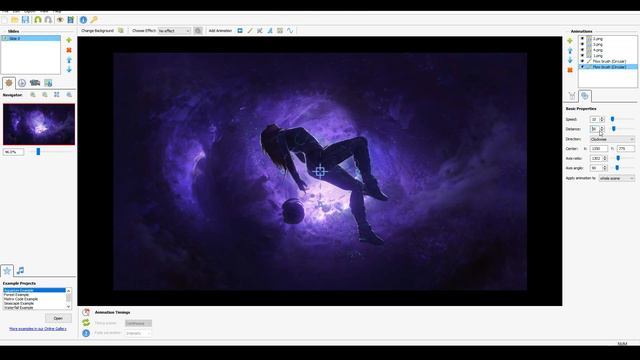Click the Animation Timings clock icon

coord(86,312)
